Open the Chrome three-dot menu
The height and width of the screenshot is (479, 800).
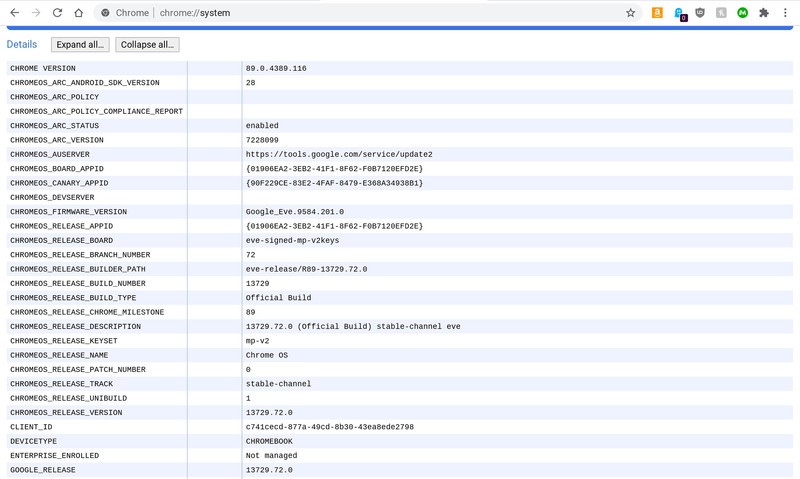point(785,13)
